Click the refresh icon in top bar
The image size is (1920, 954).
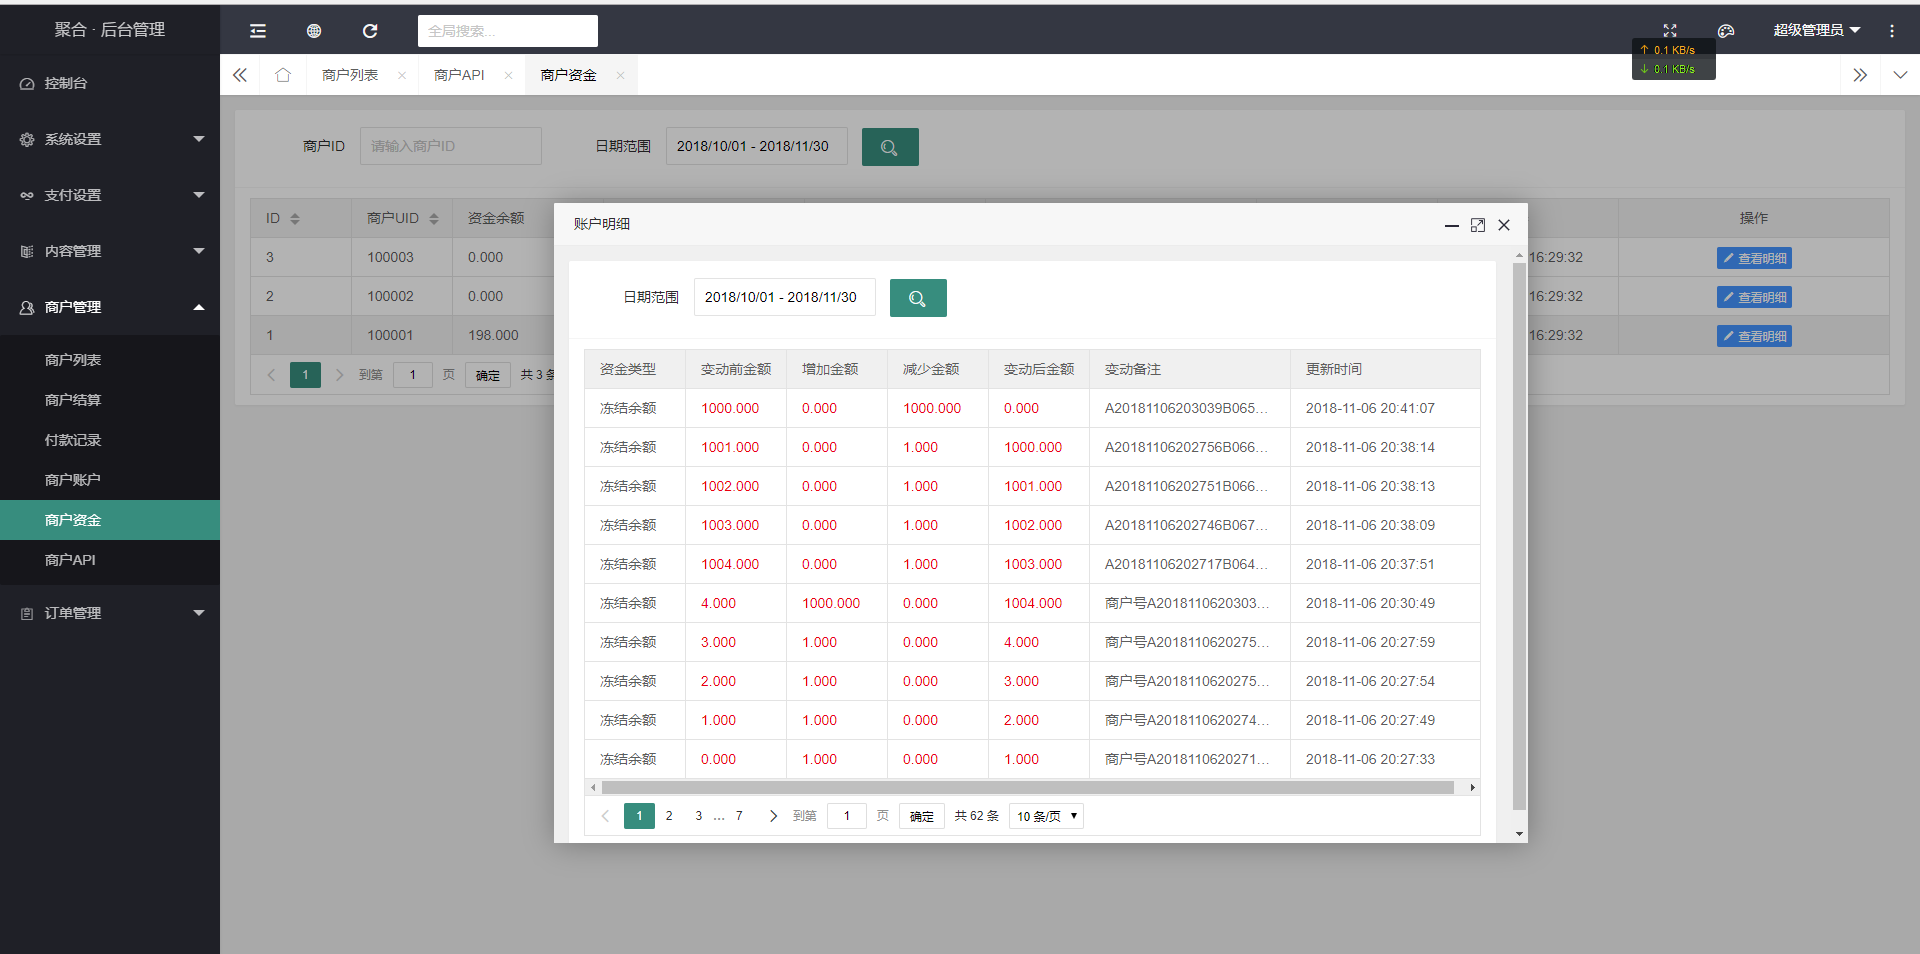(x=370, y=31)
